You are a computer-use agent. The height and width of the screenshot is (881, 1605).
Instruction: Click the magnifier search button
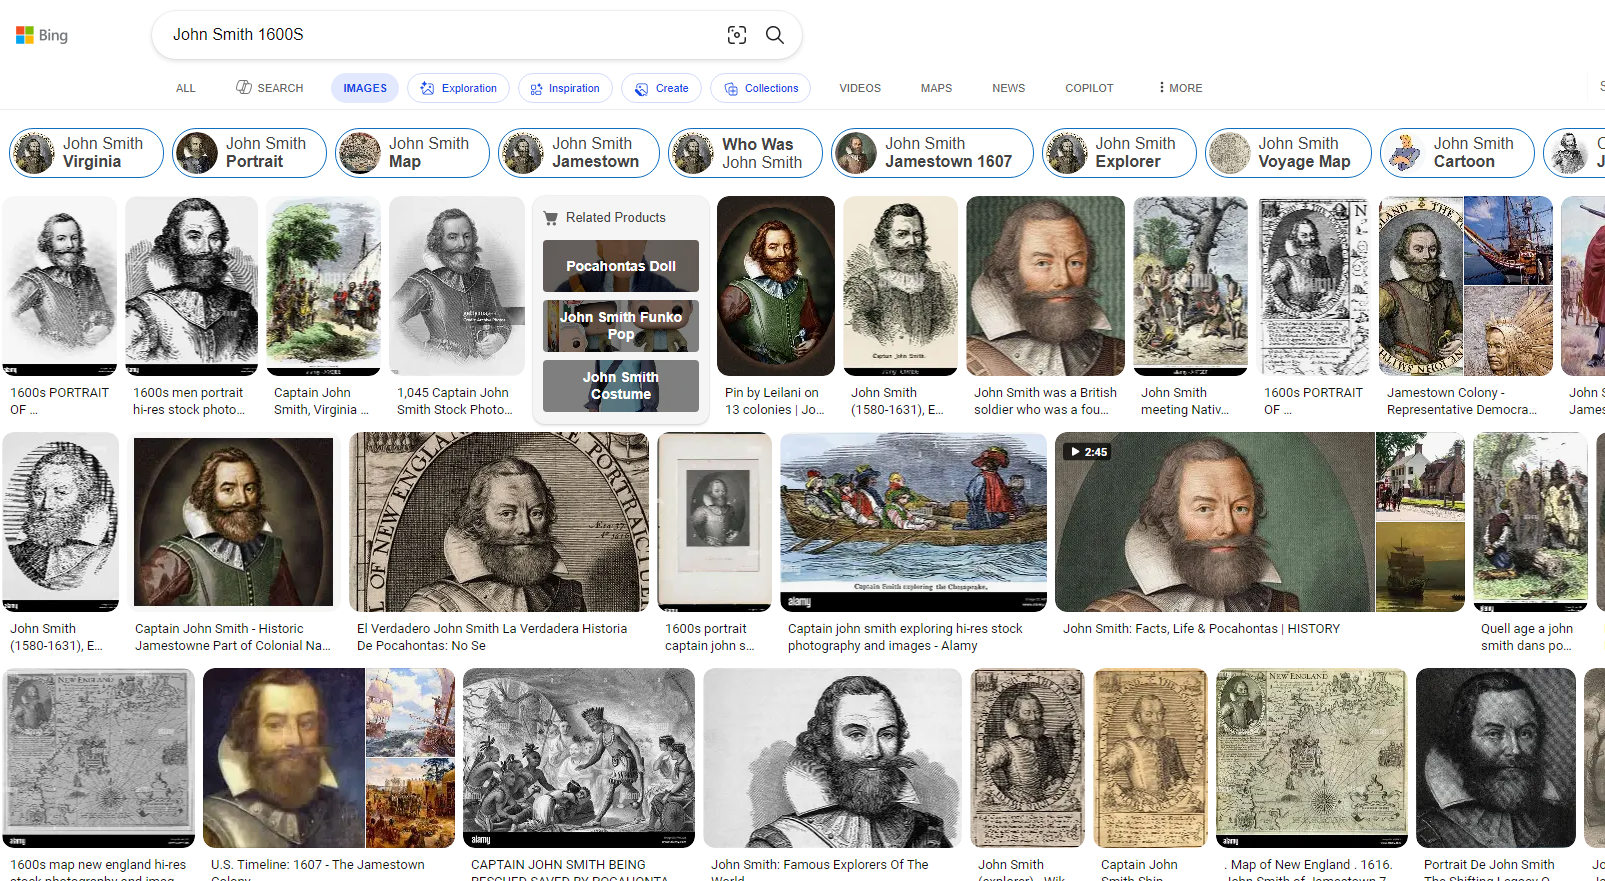pyautogui.click(x=775, y=35)
